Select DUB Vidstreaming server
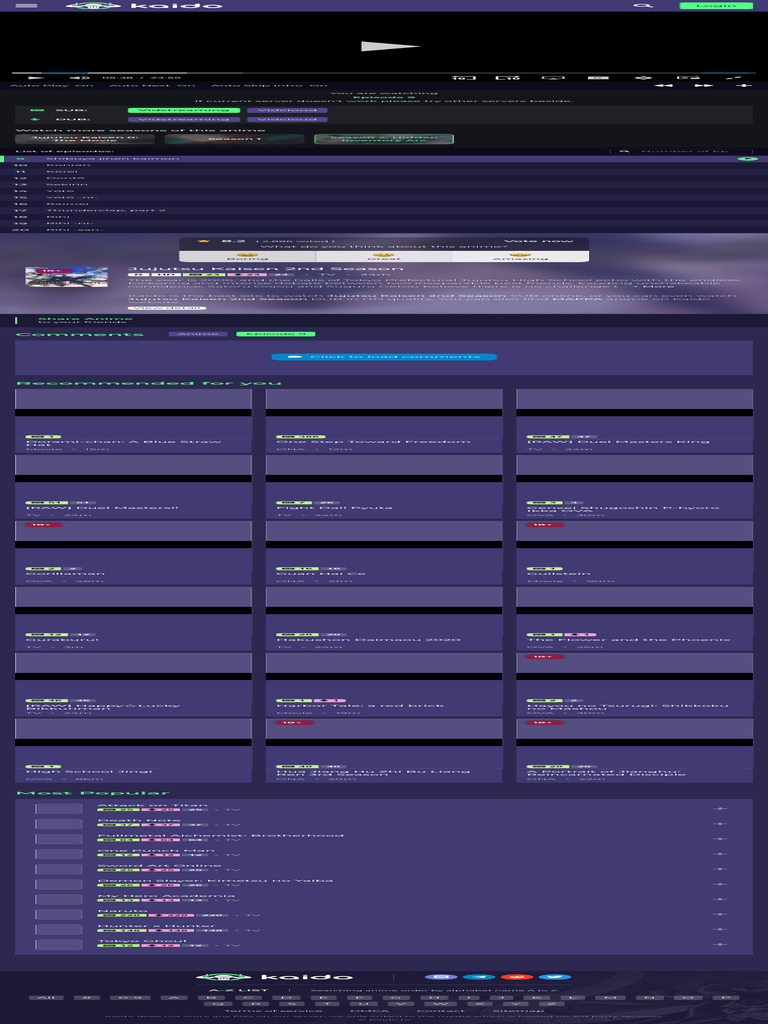Image resolution: width=768 pixels, height=1024 pixels. [x=184, y=120]
